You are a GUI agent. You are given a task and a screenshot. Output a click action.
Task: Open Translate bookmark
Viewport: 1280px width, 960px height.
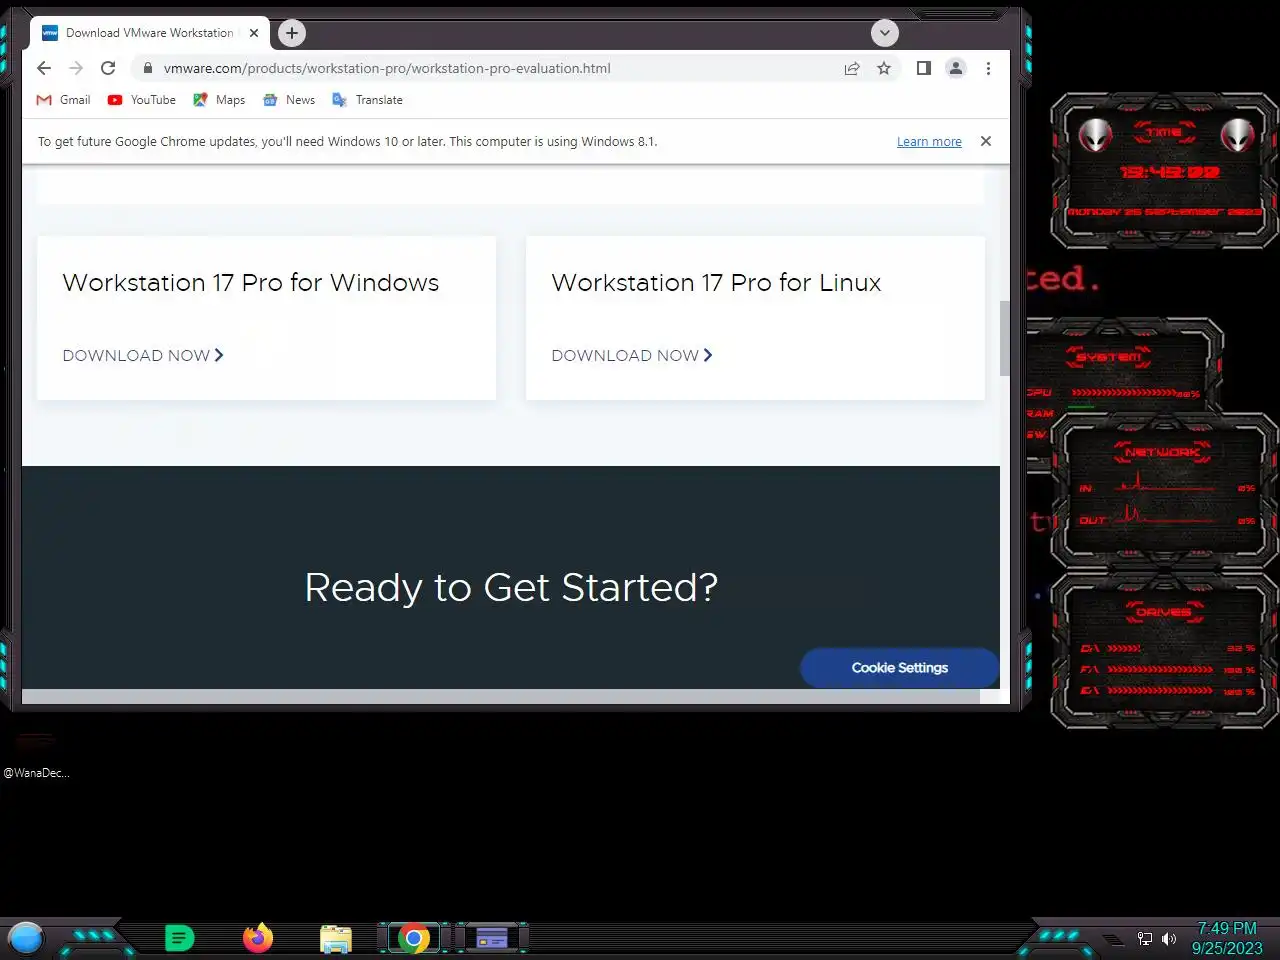click(x=367, y=100)
